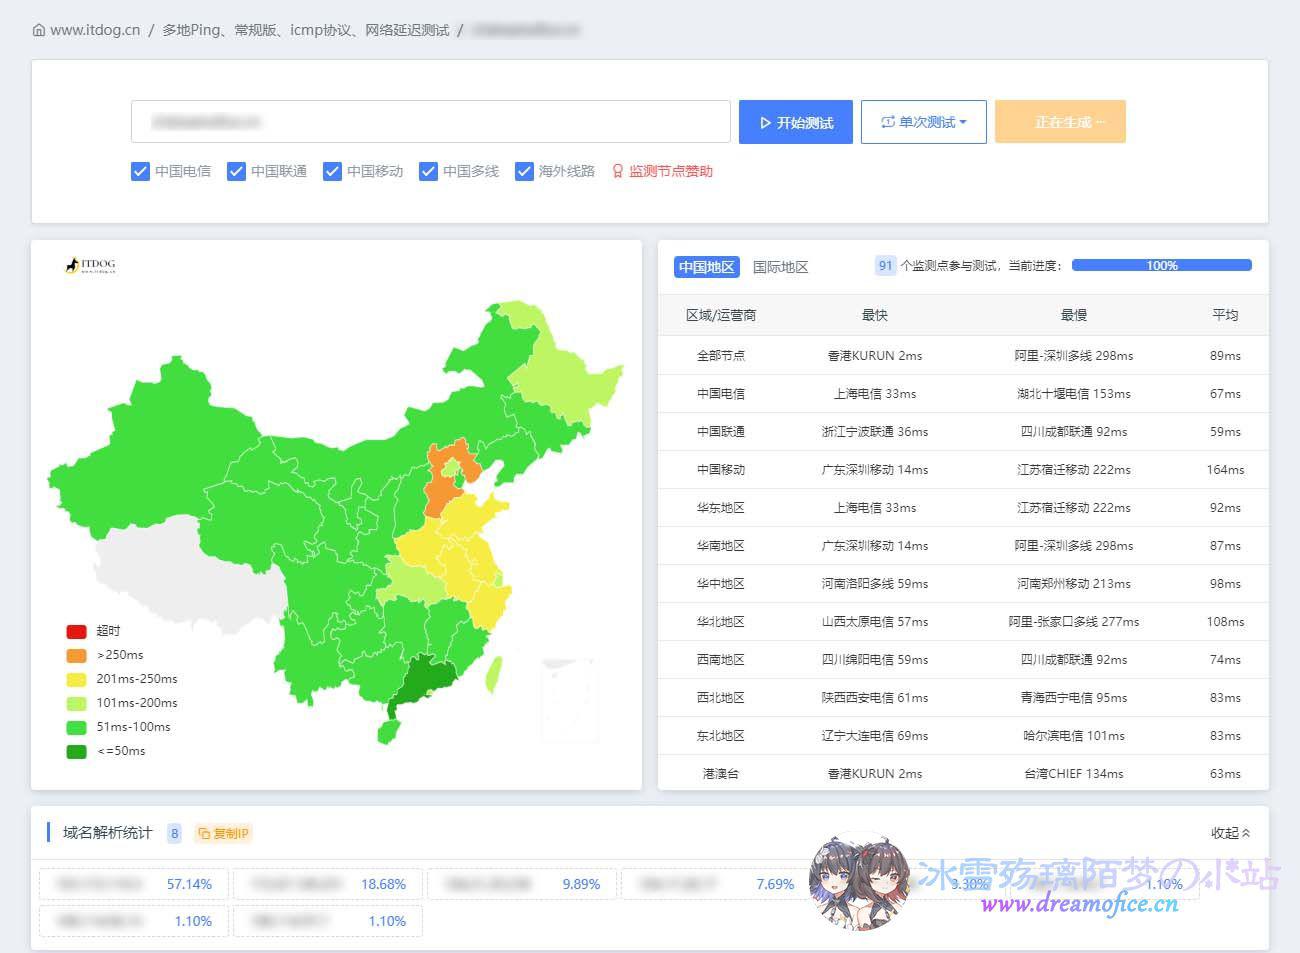Screen dimensions: 1300x953
Task: Click the play icon on 开始测试 button
Action: coord(765,122)
